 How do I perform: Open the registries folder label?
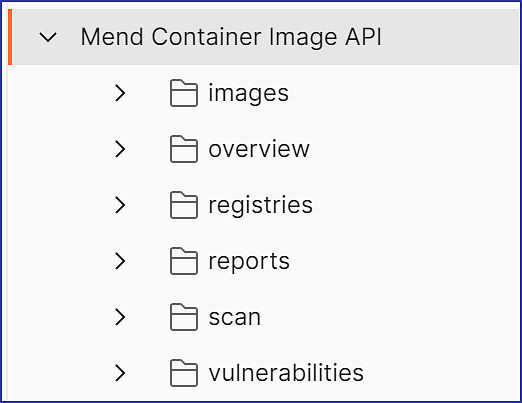click(261, 205)
